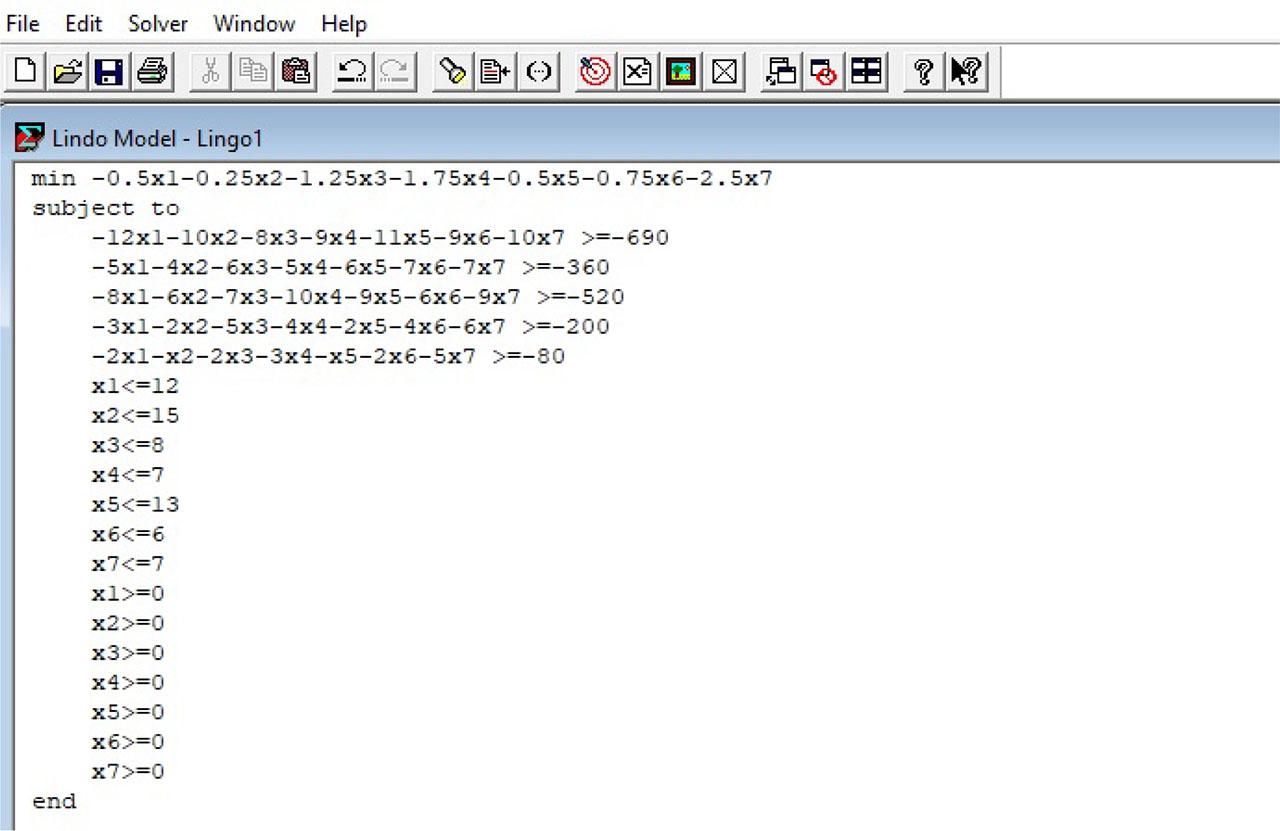Run the Solve bullseye target icon
This screenshot has width=1280, height=831.
coord(596,72)
